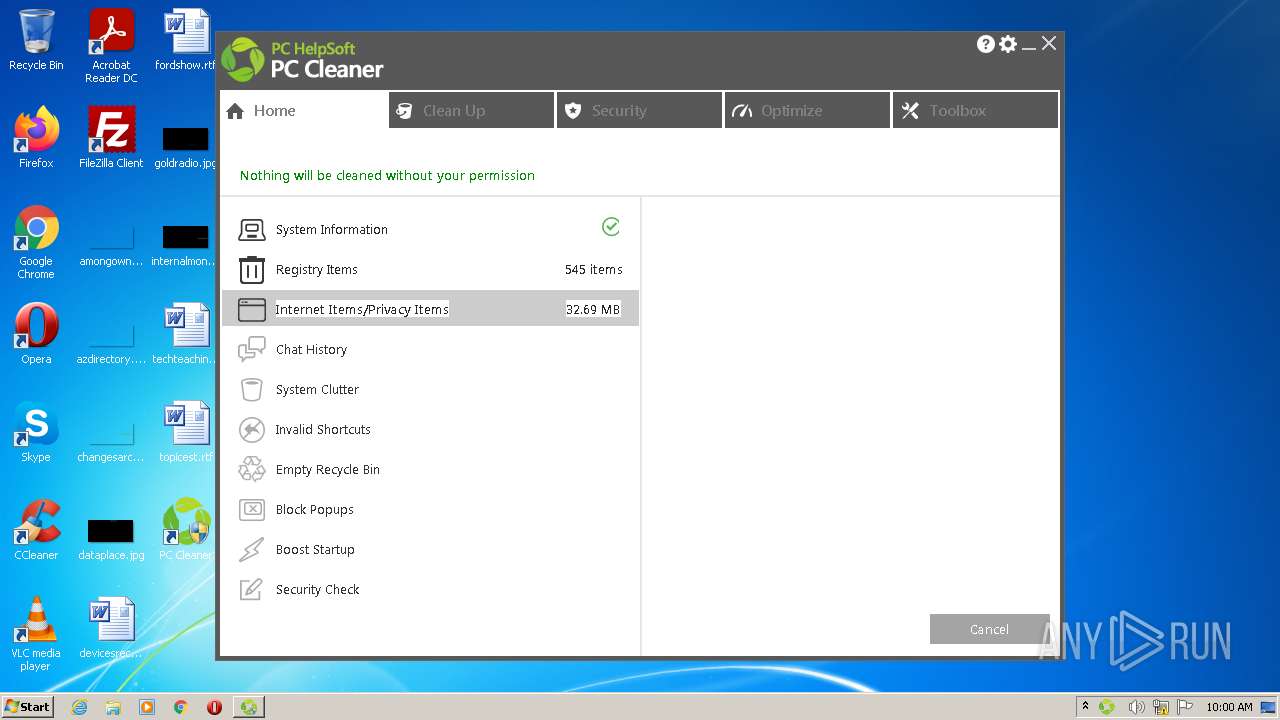Select the CCleaner desktop shortcut
Screen dimensions: 1280x720
[36, 530]
